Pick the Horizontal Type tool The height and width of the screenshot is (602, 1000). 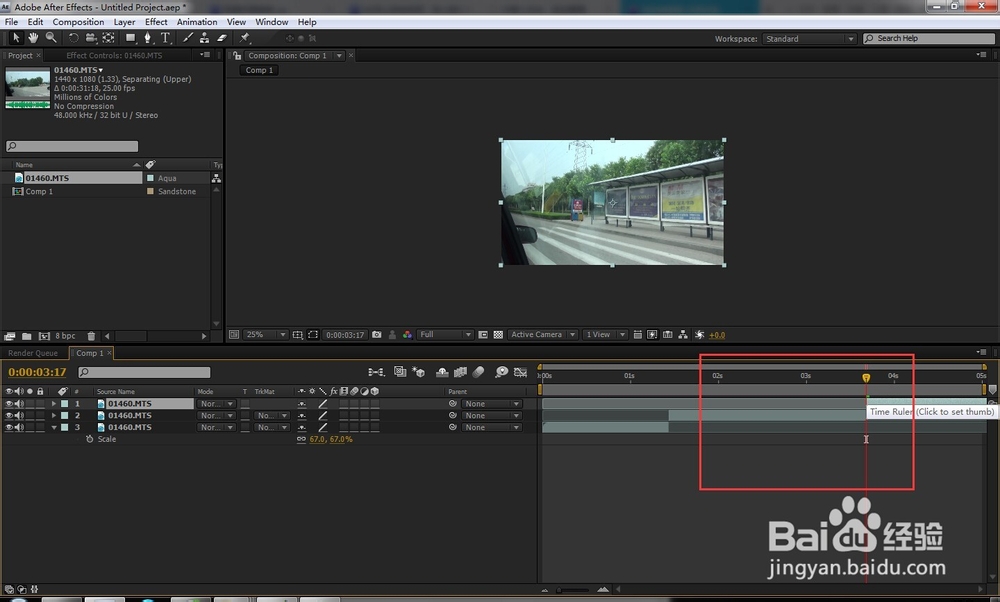coord(165,38)
